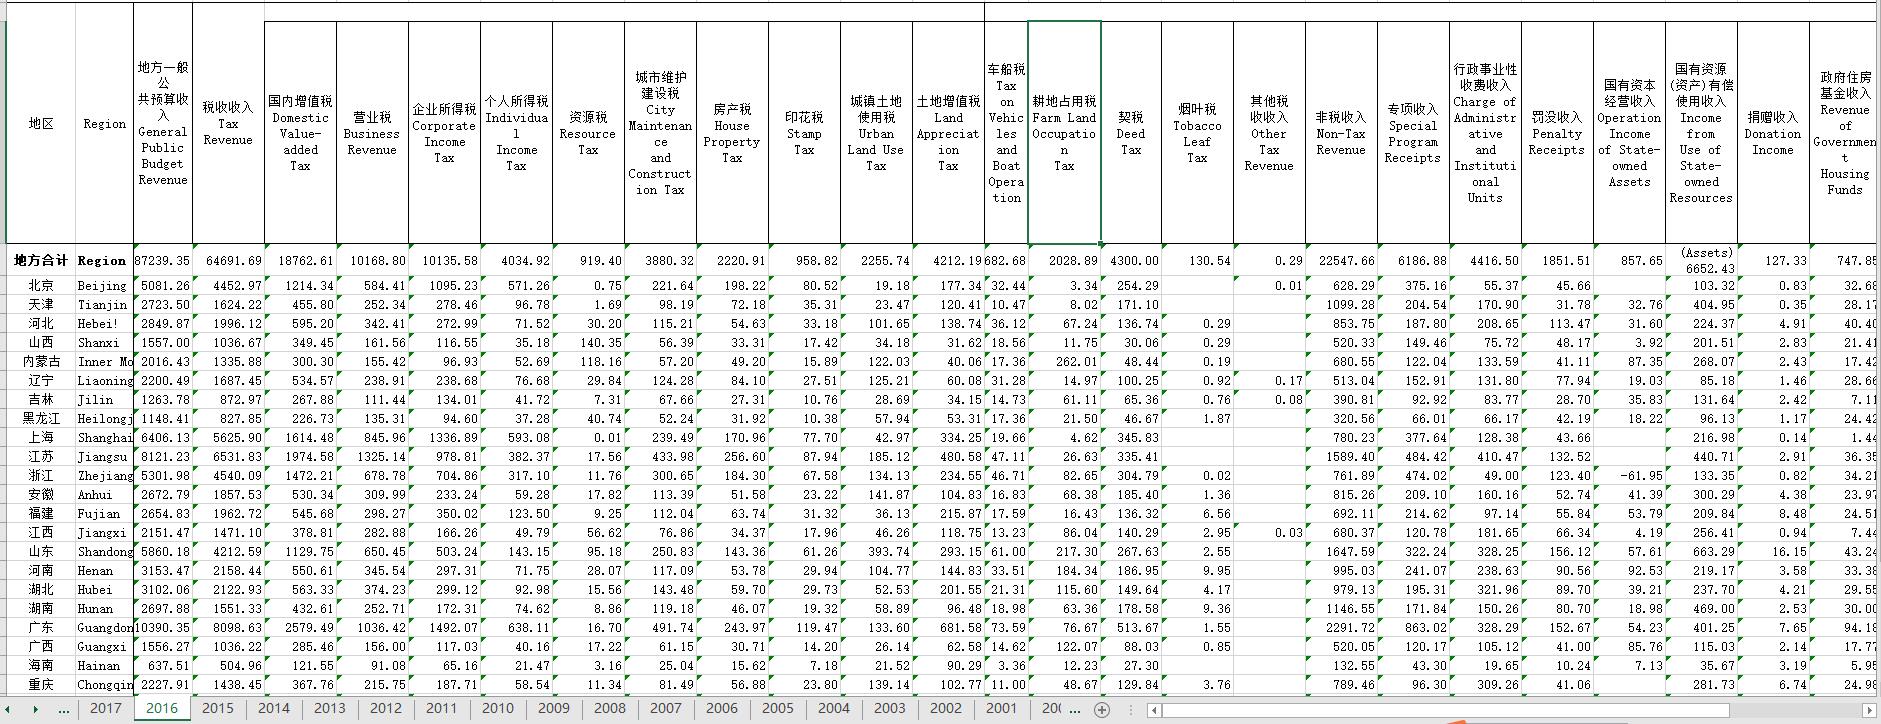Click the 北京 region cell
Viewport: 1881px width, 724px height.
(40, 286)
